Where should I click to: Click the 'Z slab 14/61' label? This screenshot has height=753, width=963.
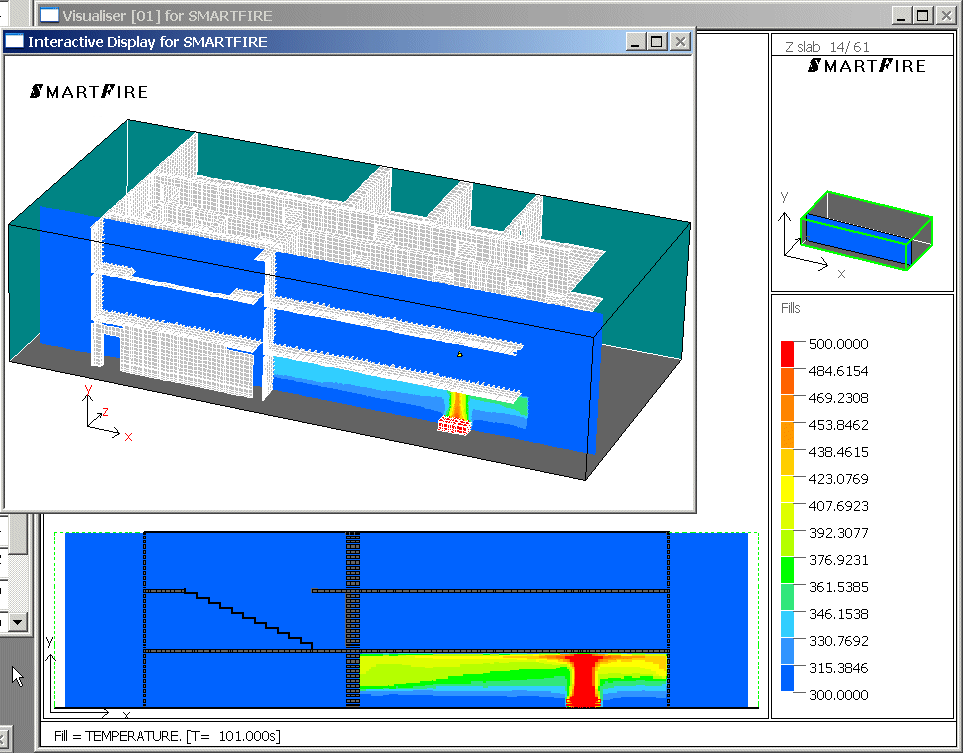tap(827, 47)
